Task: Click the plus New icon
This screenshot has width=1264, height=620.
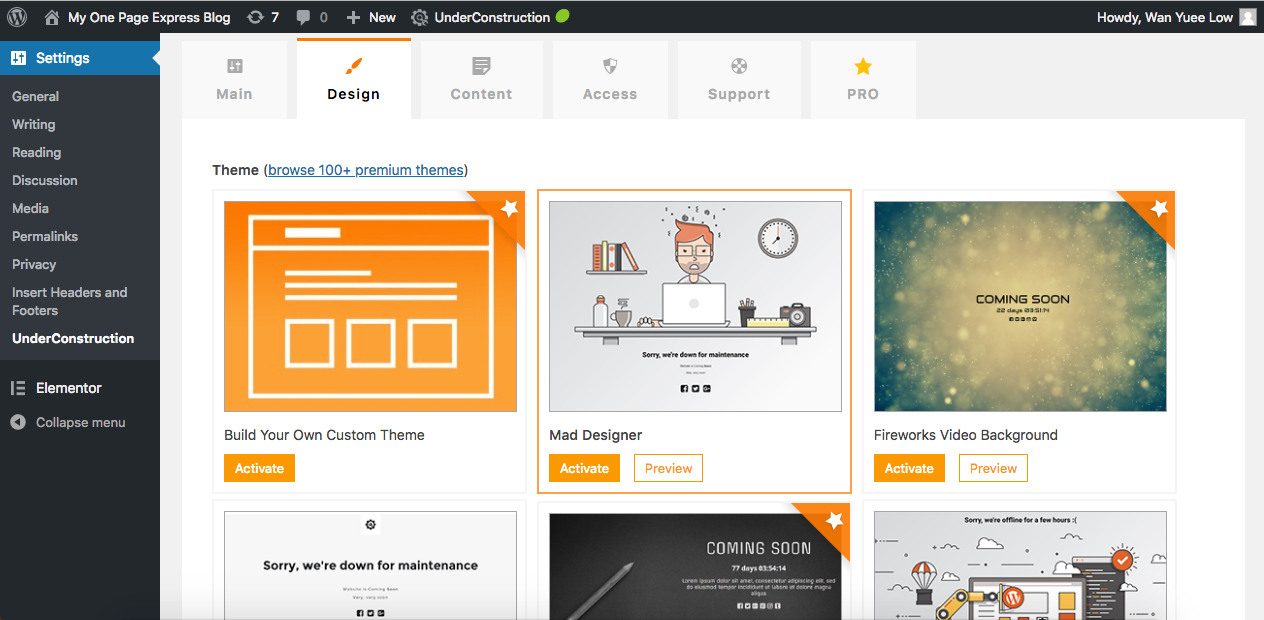Action: [x=353, y=17]
